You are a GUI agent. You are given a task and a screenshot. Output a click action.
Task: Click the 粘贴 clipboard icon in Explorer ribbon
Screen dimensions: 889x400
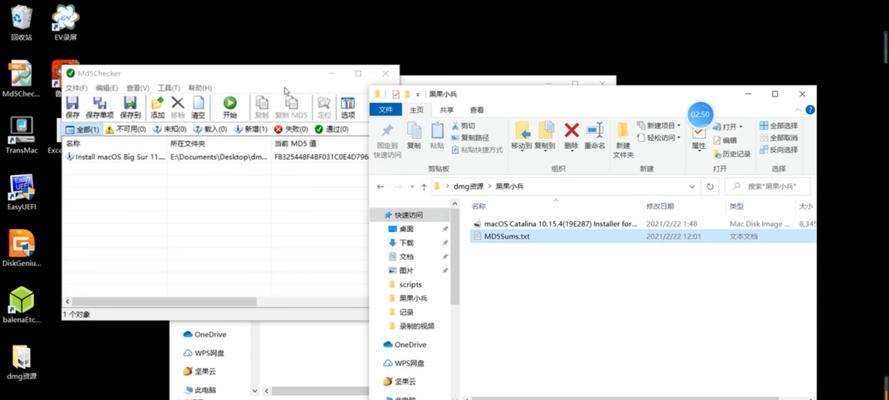(x=437, y=131)
